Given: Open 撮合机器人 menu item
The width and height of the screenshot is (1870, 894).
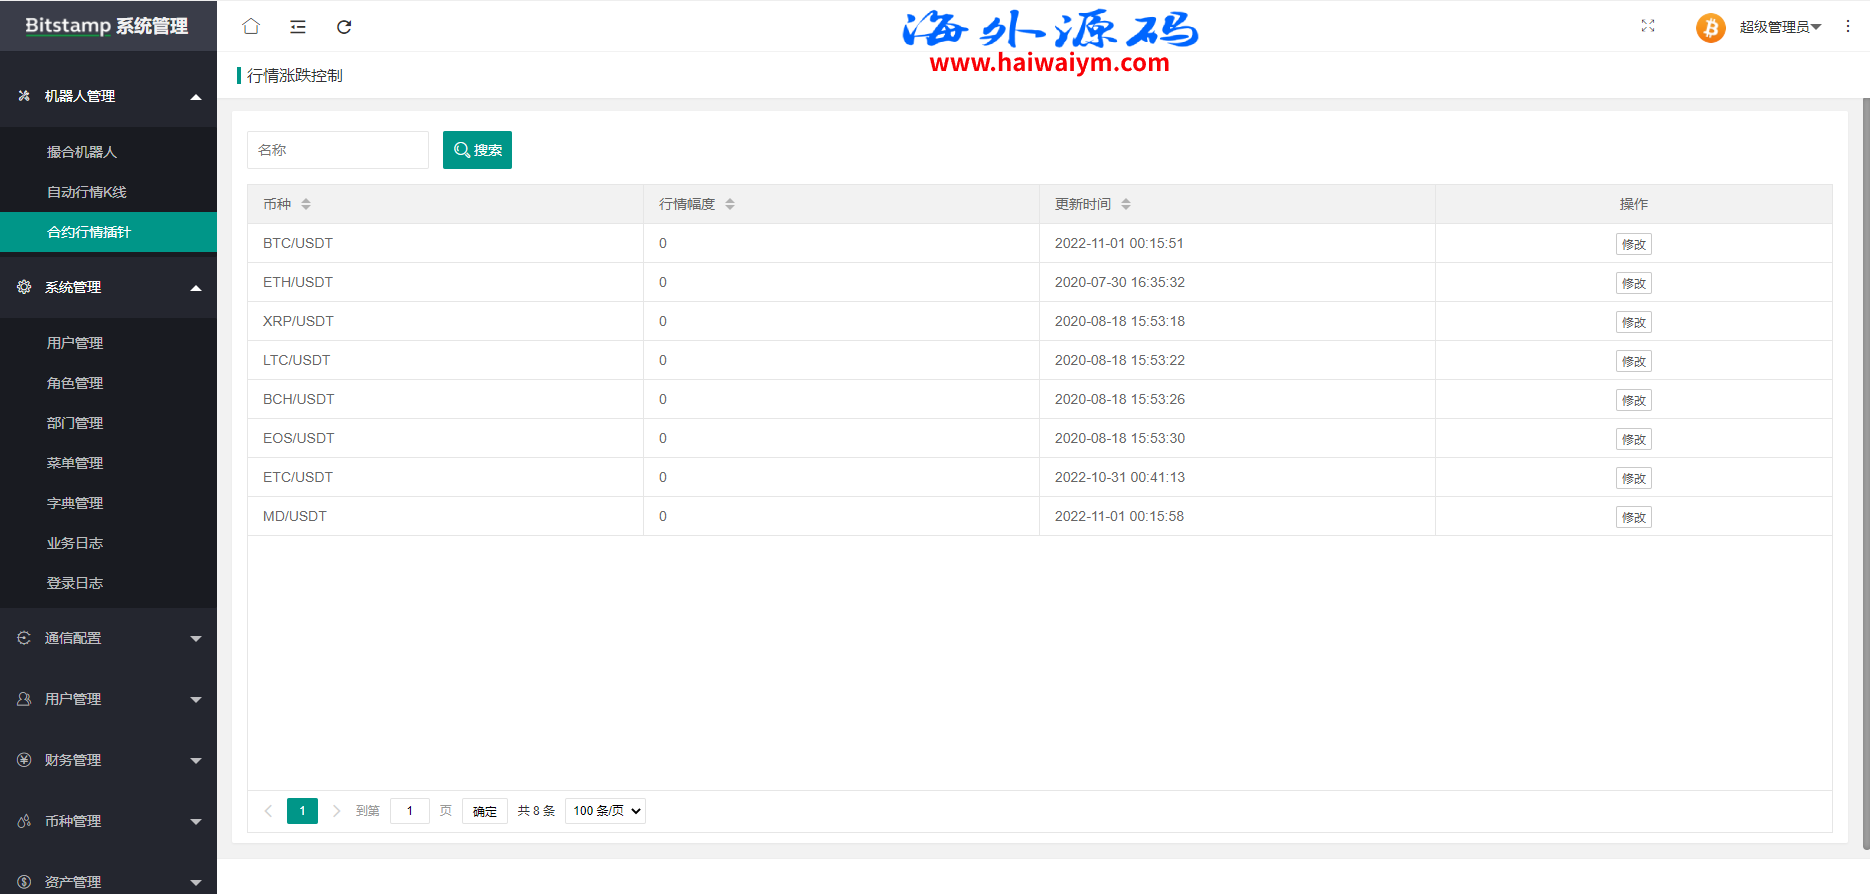Looking at the screenshot, I should coord(82,152).
